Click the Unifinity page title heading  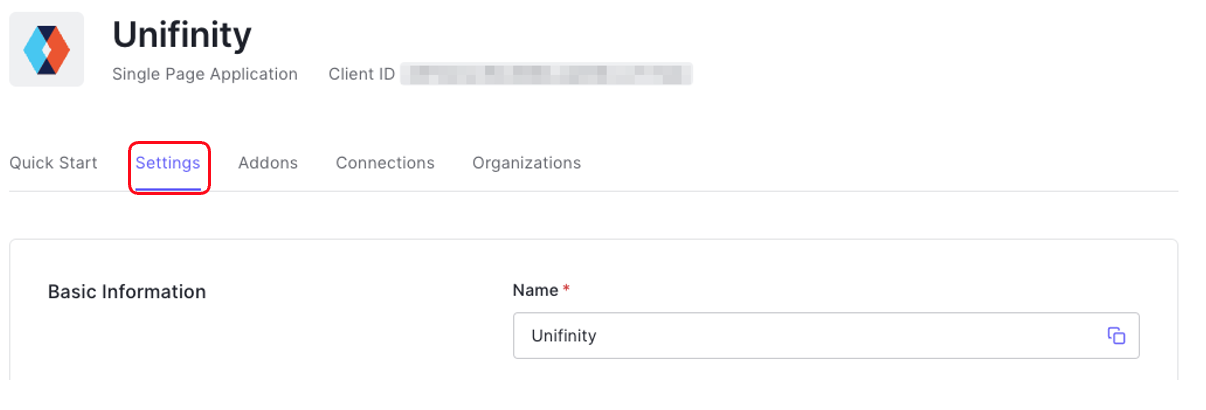click(x=182, y=35)
